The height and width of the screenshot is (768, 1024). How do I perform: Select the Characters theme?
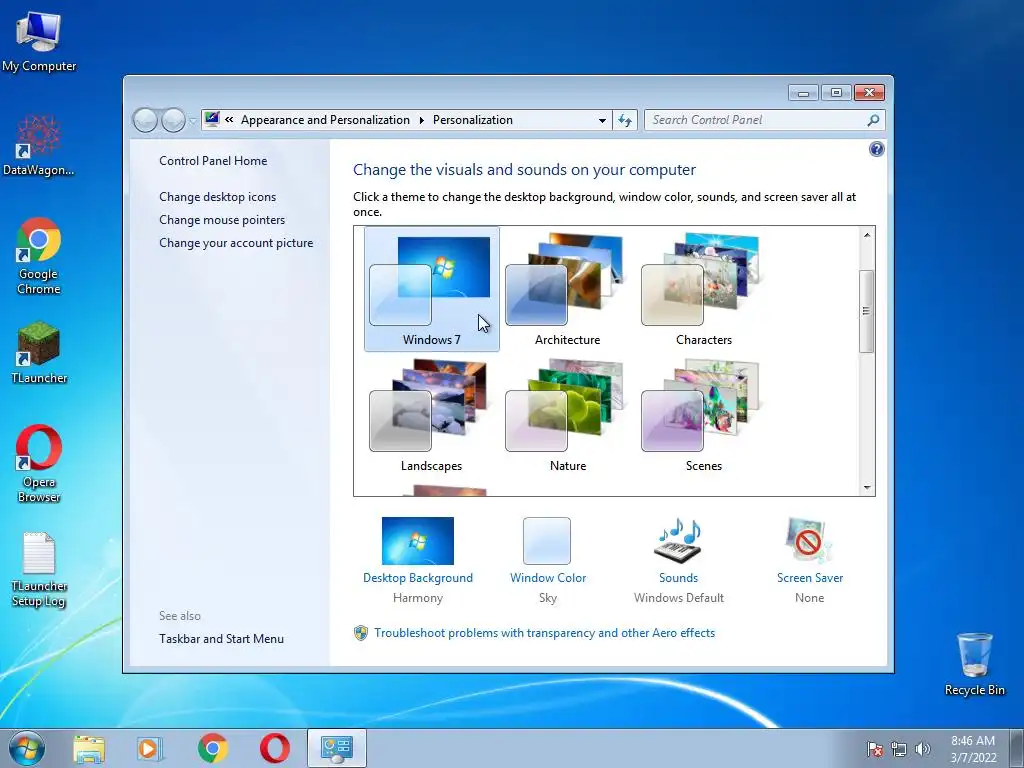[x=703, y=289]
